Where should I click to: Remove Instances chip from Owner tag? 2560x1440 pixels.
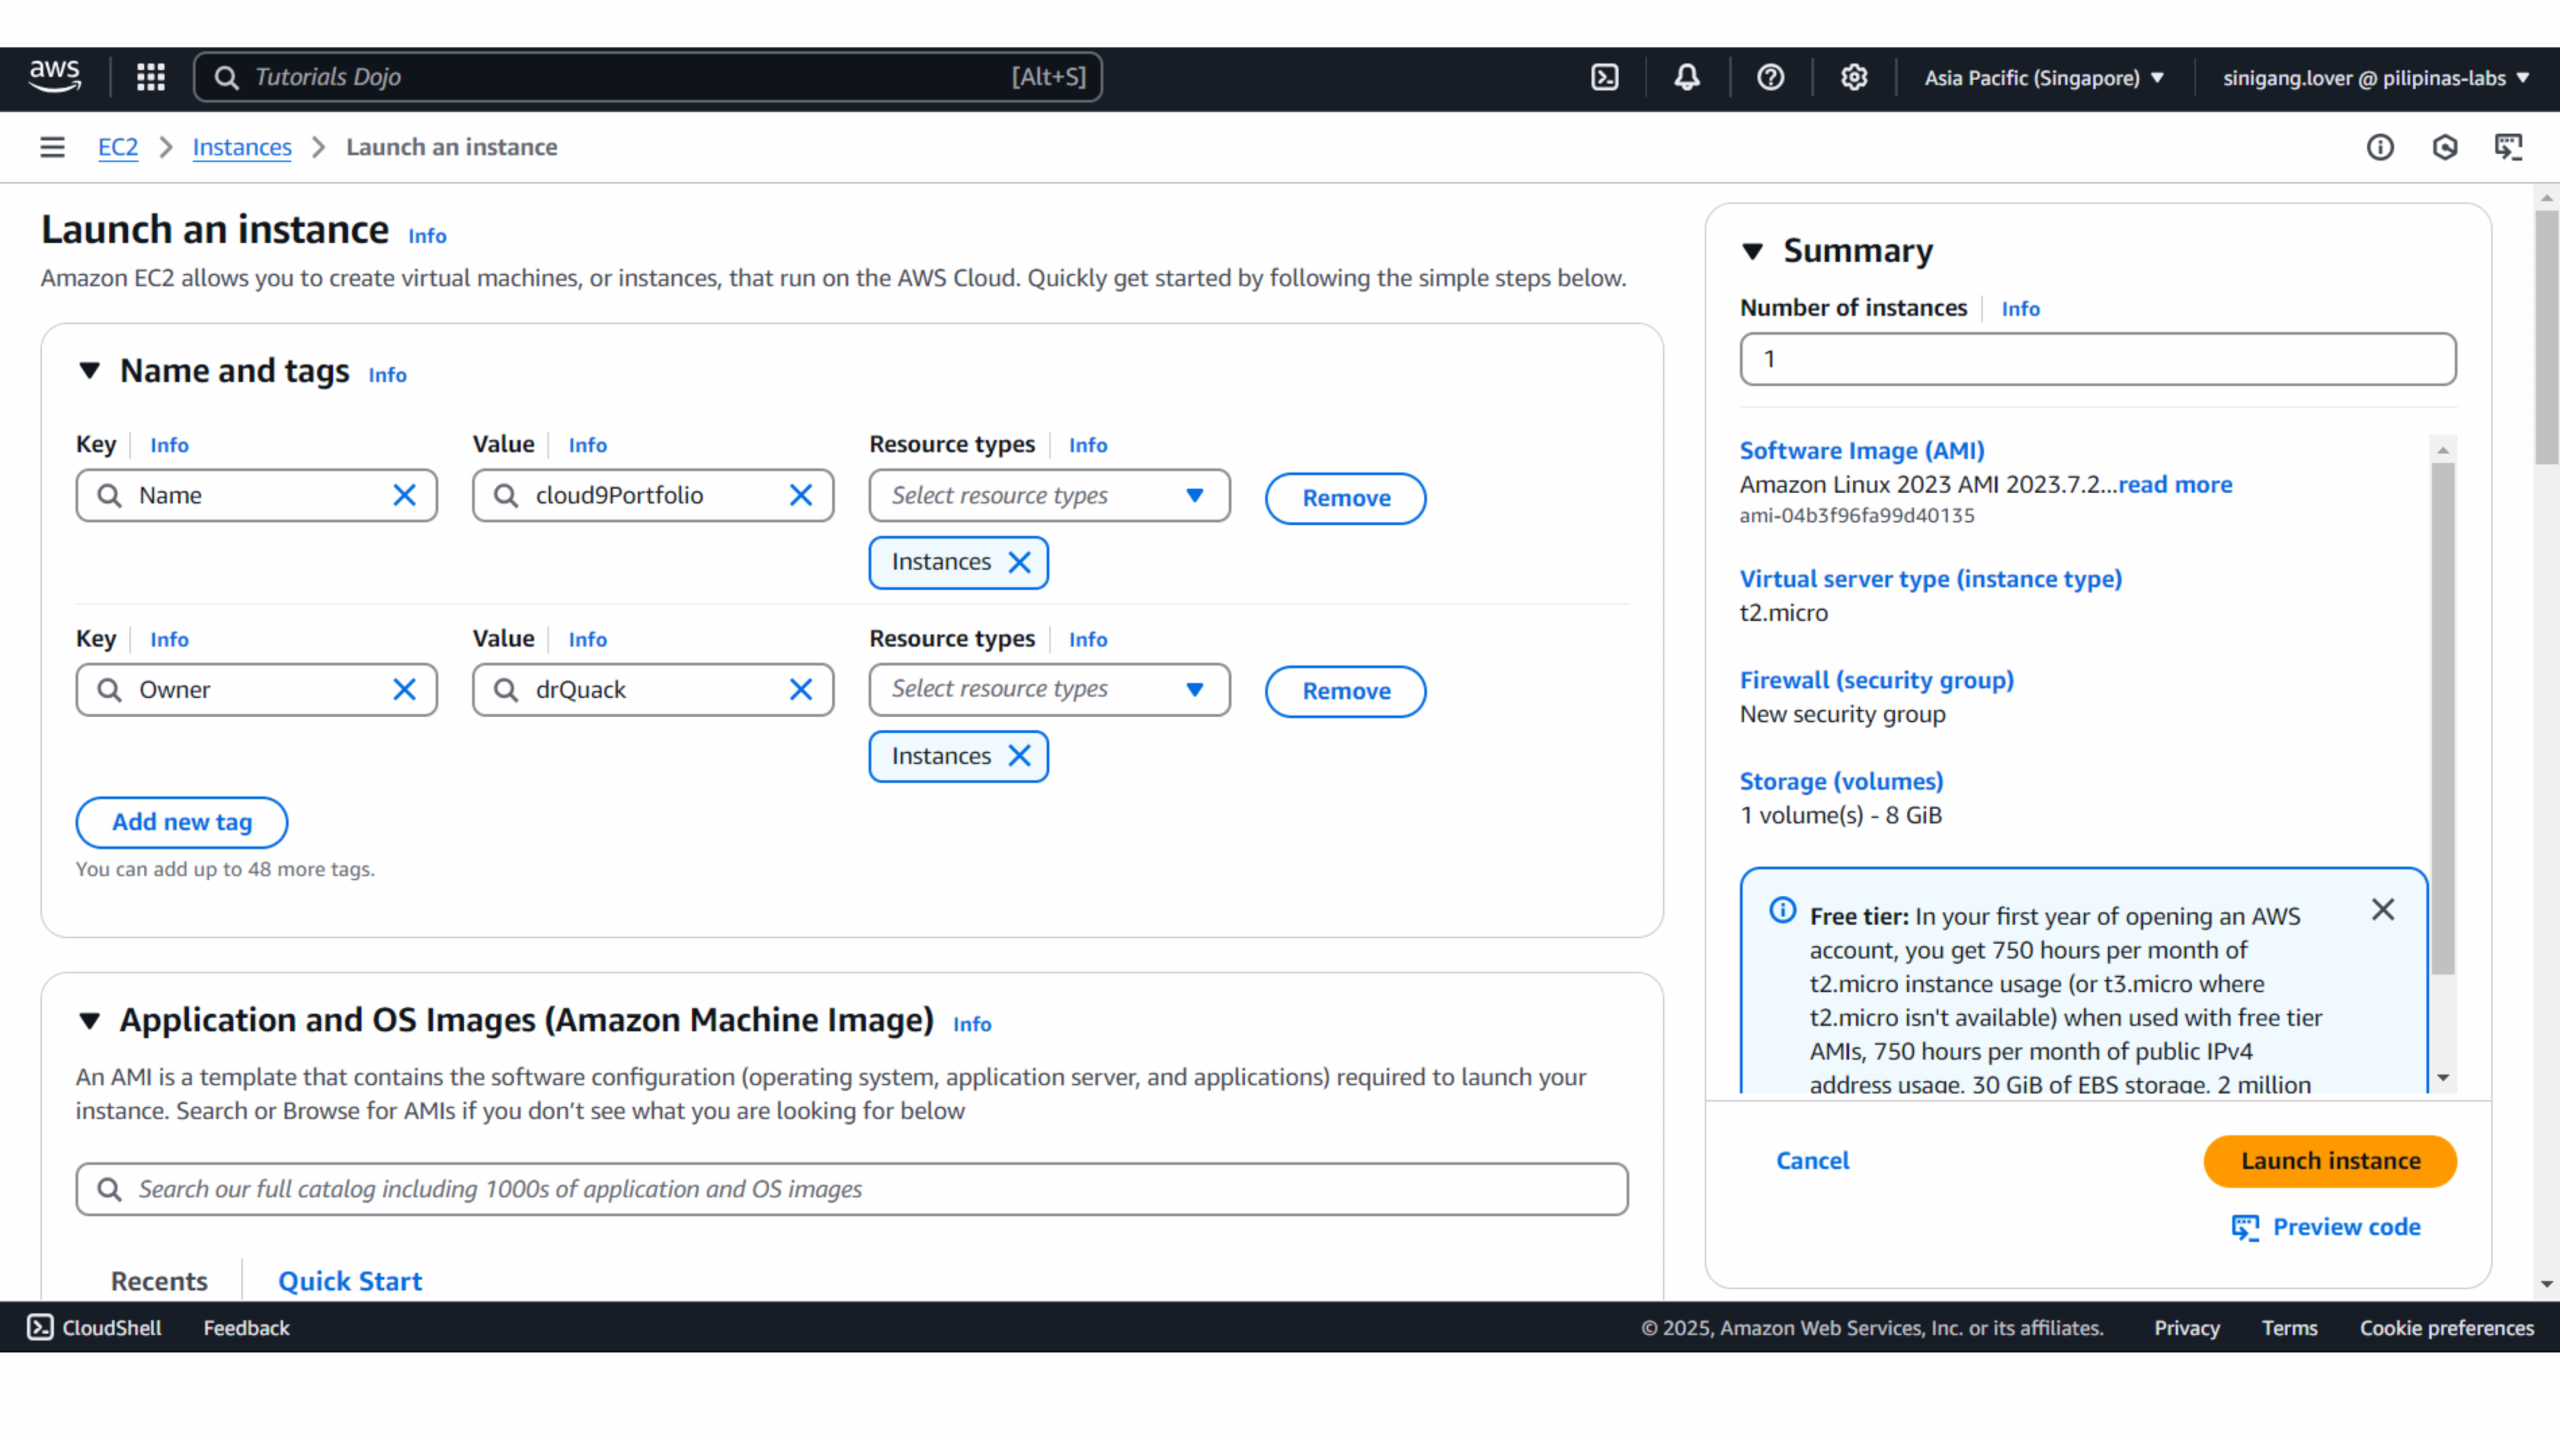[x=1019, y=756]
